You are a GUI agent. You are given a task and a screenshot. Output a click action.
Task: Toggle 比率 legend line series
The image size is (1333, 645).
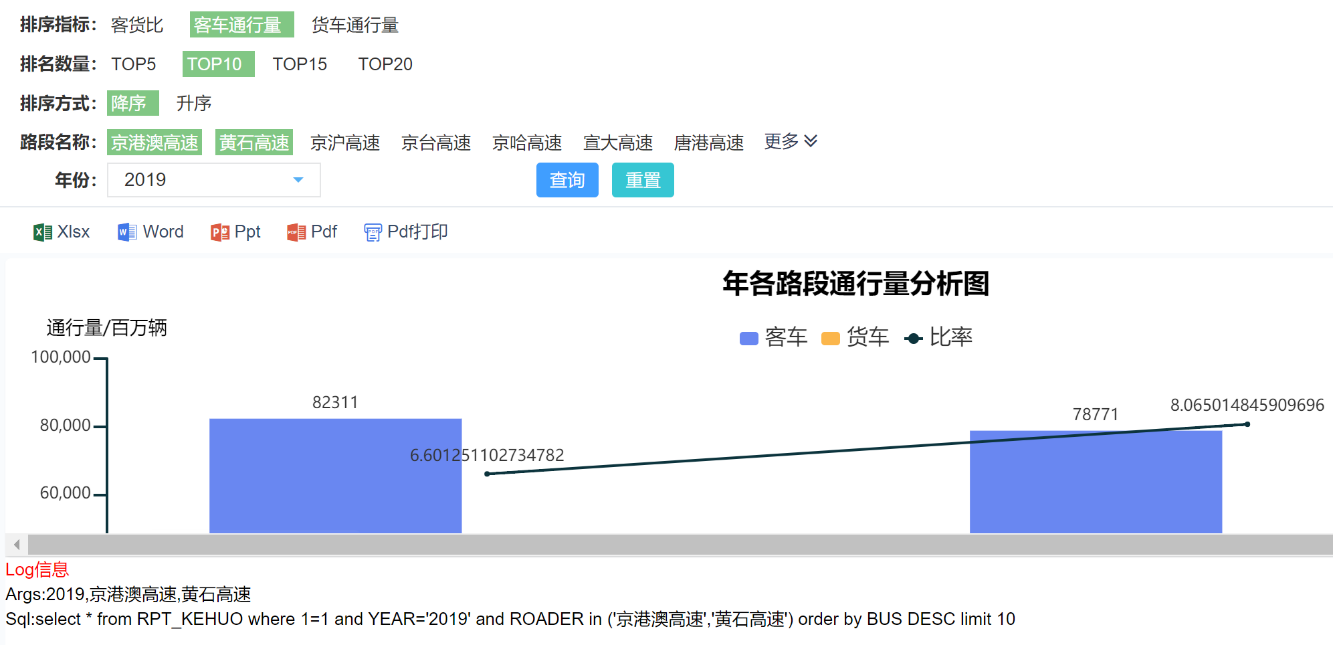pos(938,338)
